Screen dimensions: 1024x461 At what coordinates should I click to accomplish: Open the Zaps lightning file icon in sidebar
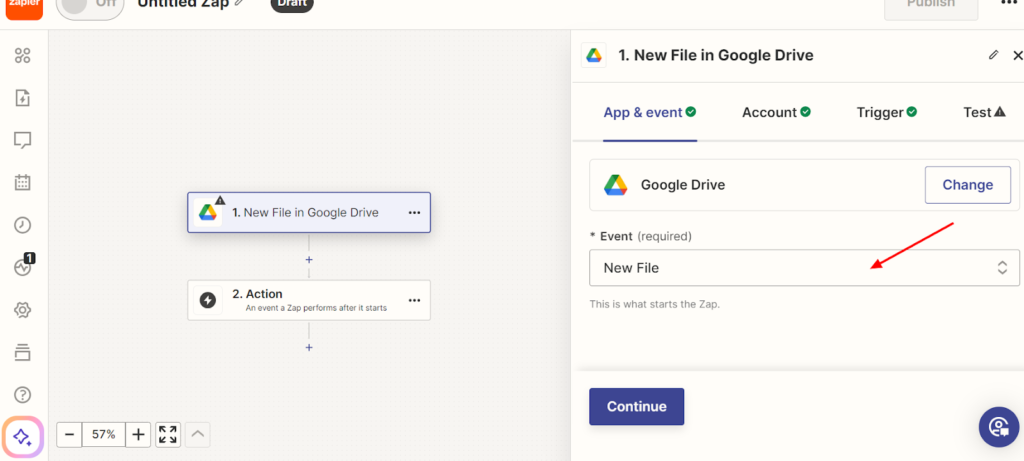22,98
